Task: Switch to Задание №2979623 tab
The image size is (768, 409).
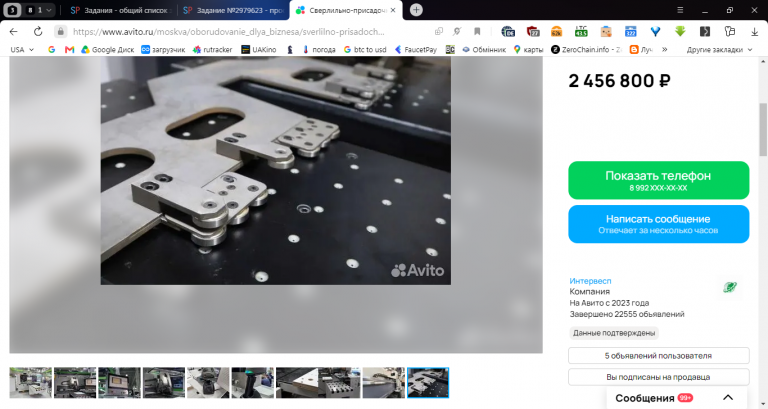Action: (233, 10)
